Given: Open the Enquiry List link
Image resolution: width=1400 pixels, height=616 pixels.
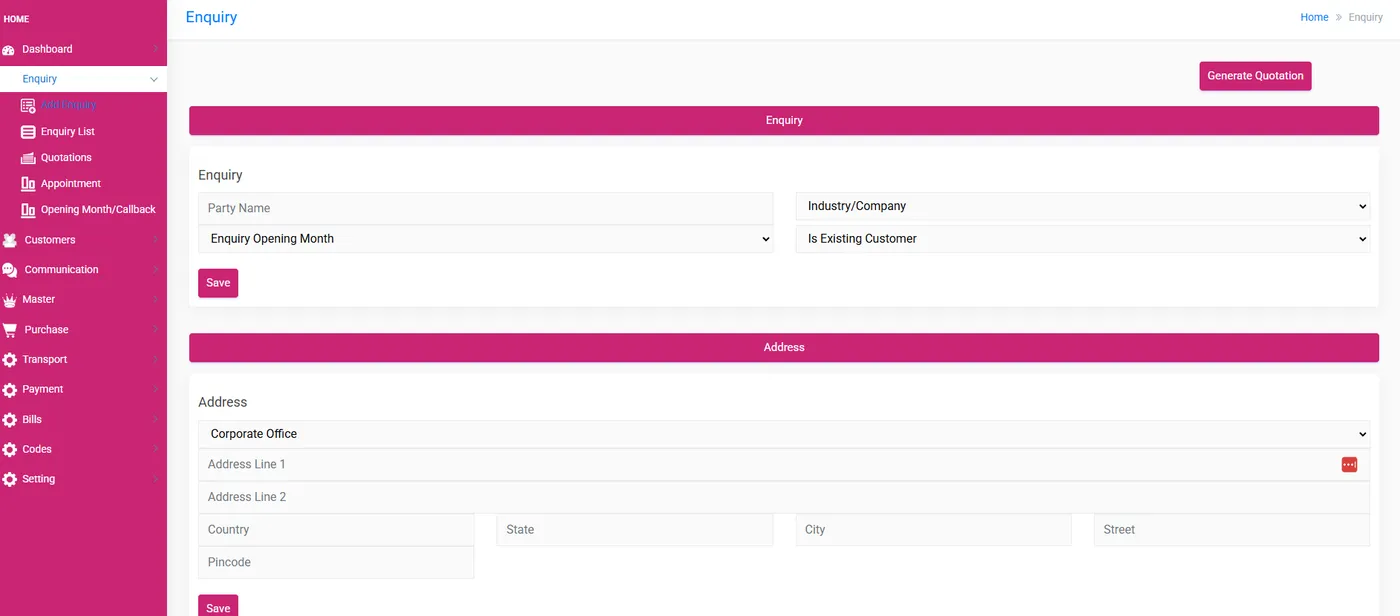Looking at the screenshot, I should 68,132.
